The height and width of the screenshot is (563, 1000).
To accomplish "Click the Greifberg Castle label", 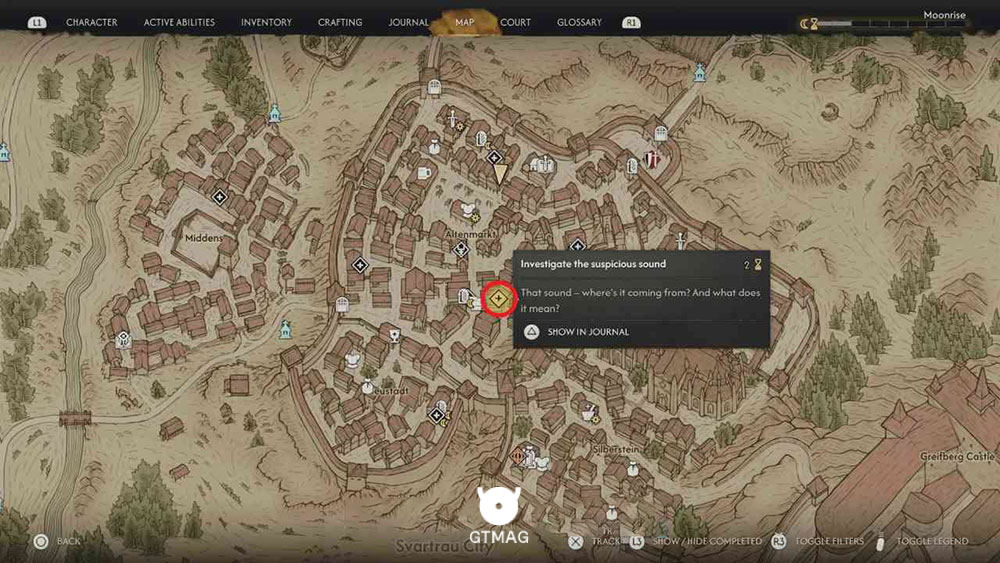I will [x=957, y=457].
